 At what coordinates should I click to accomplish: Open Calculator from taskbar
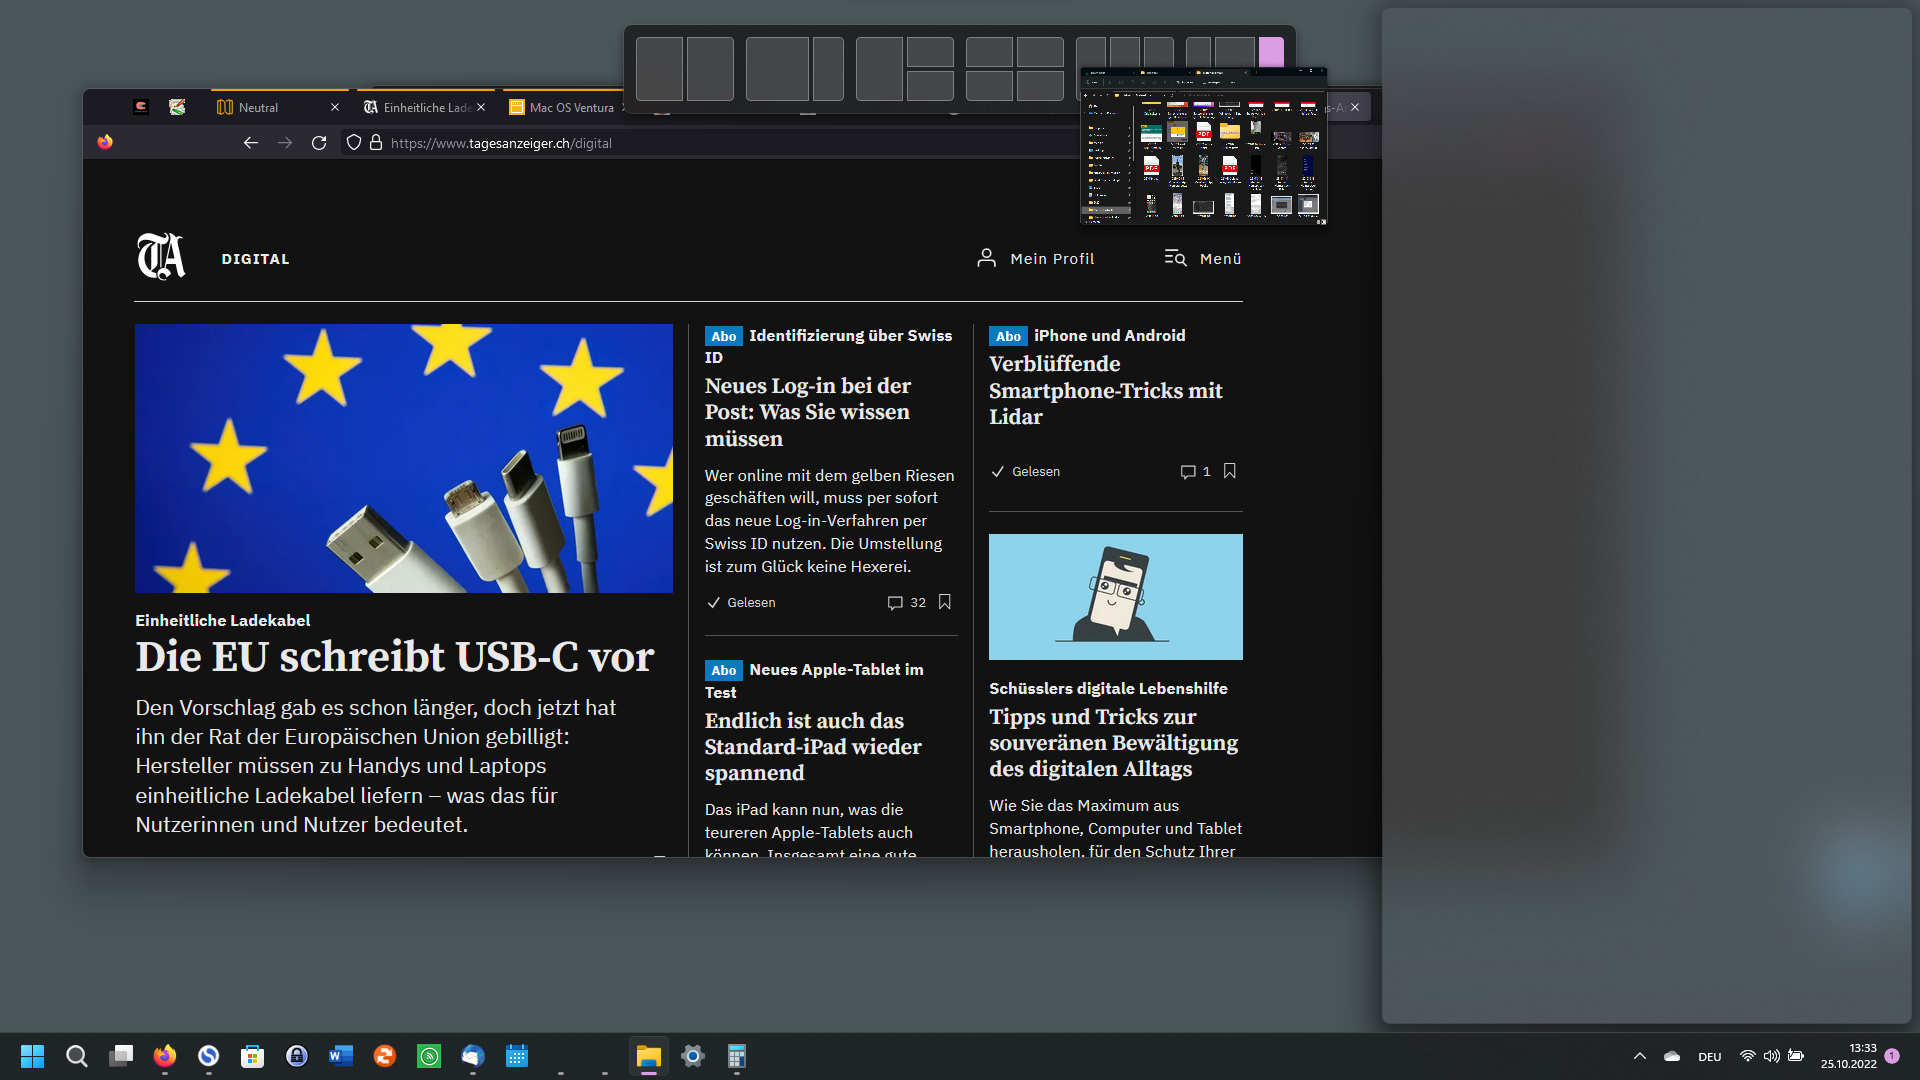pyautogui.click(x=737, y=1056)
